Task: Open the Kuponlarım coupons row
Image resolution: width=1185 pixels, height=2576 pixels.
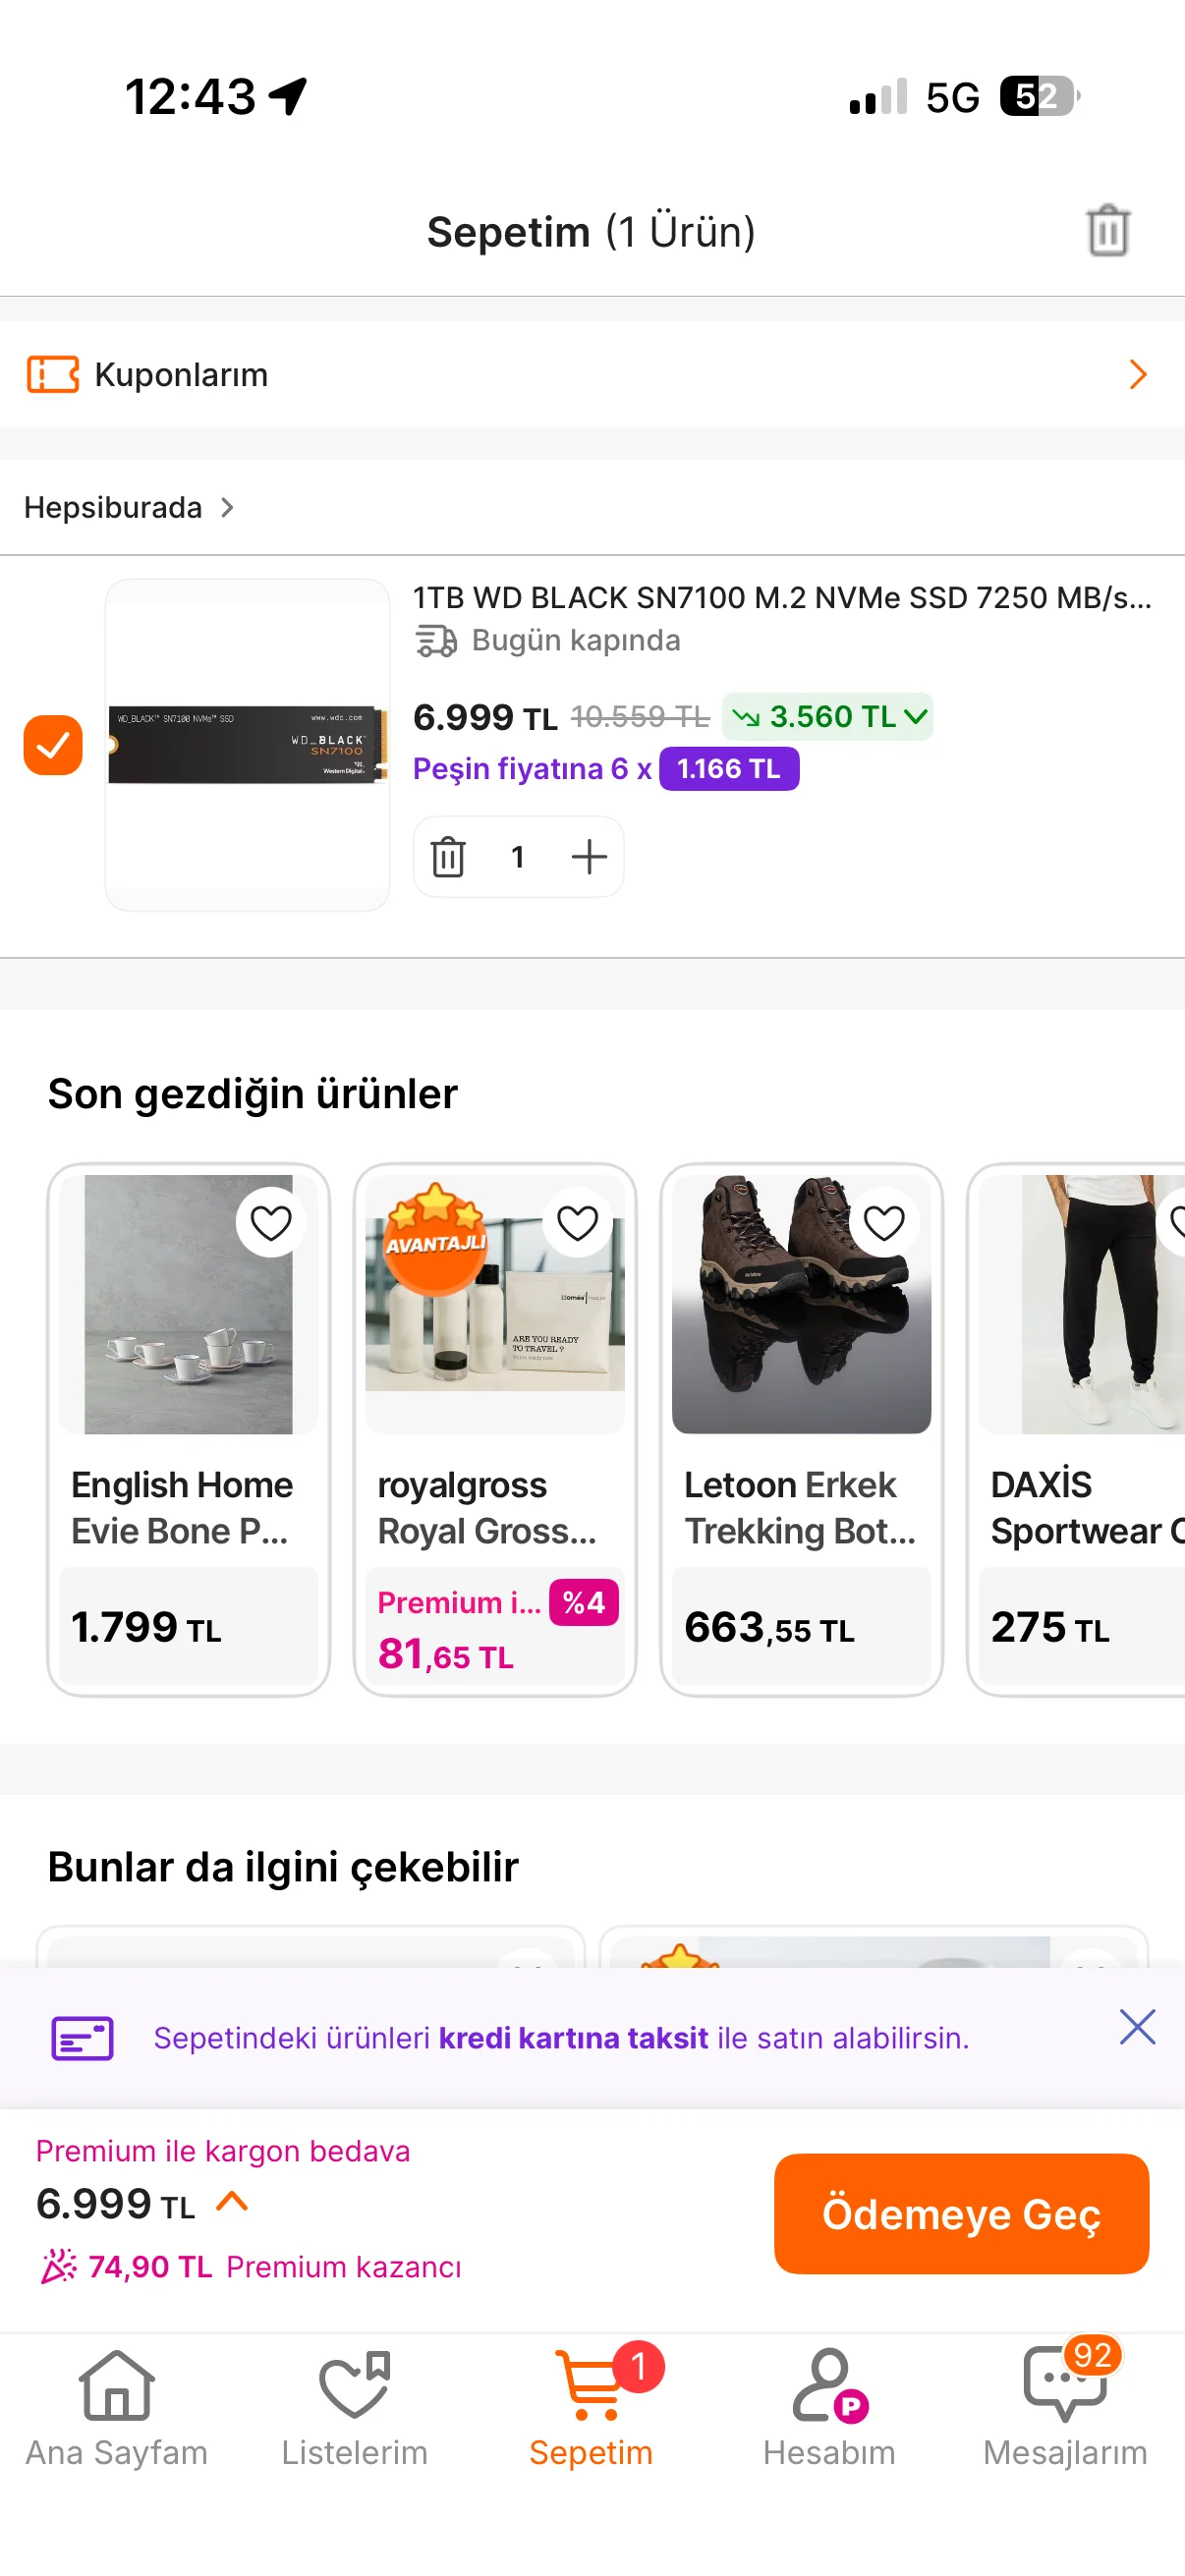Action: pyautogui.click(x=592, y=375)
